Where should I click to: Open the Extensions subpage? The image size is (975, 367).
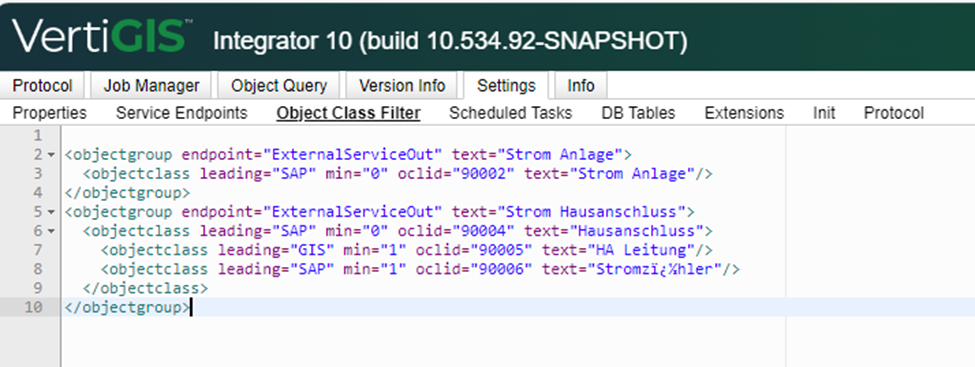[744, 113]
